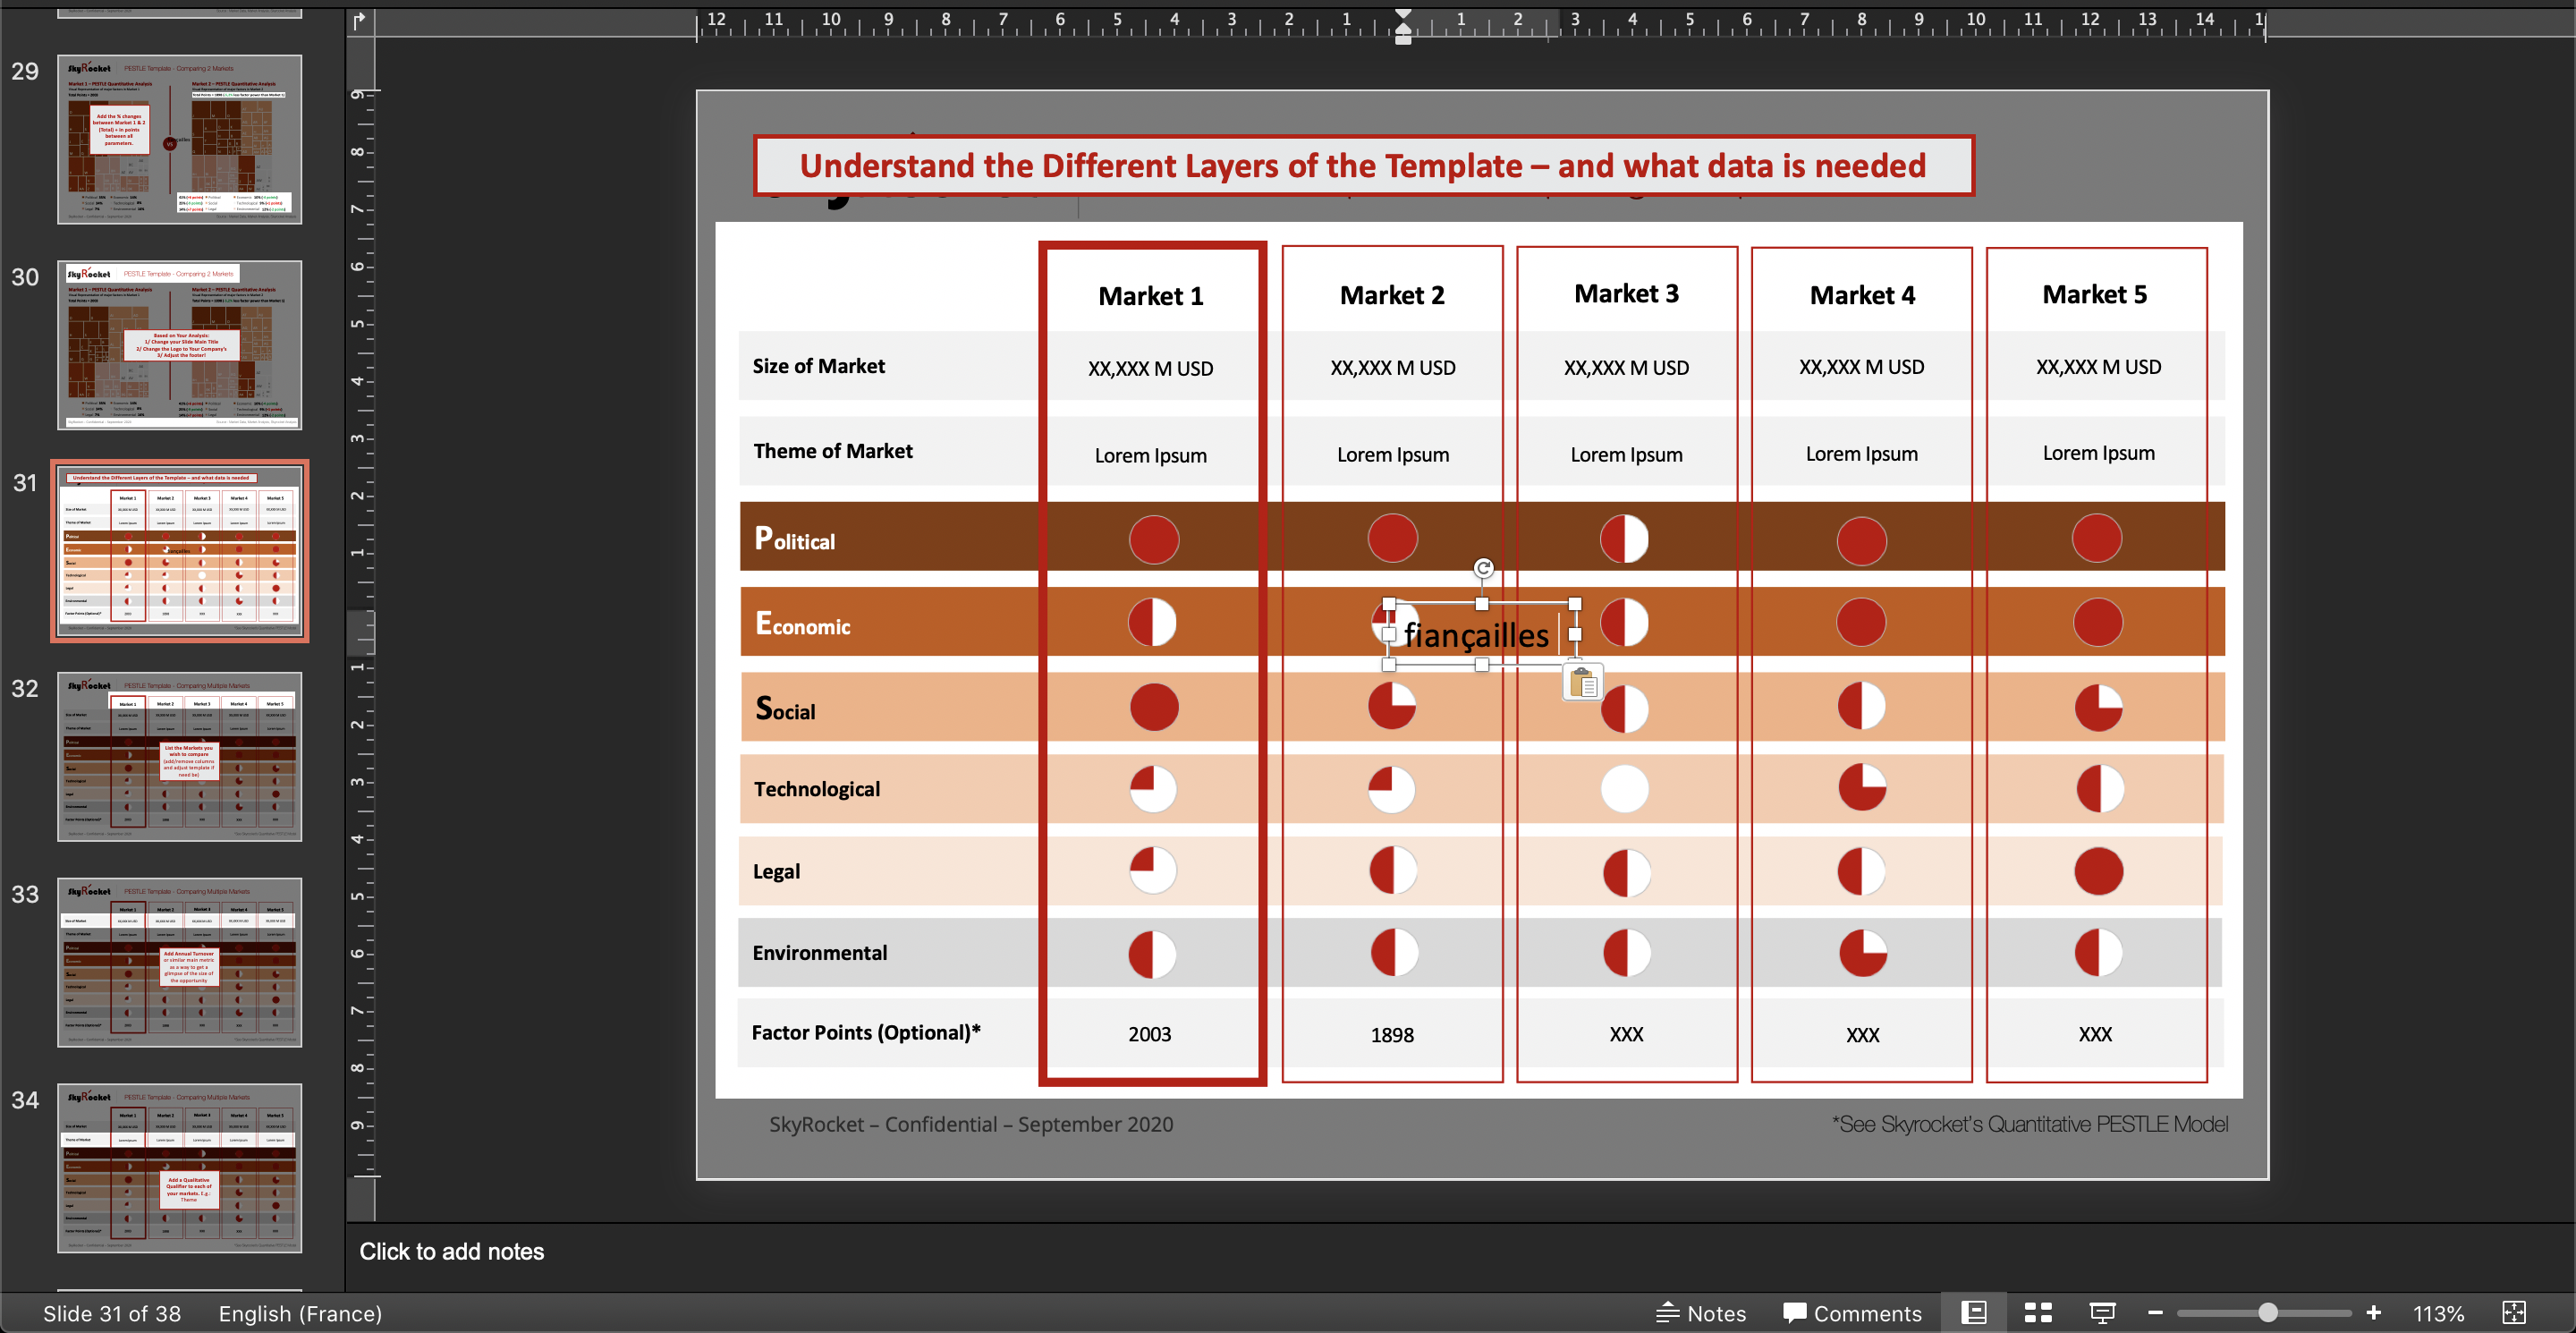Select slide 33 thumbnail

[x=180, y=963]
